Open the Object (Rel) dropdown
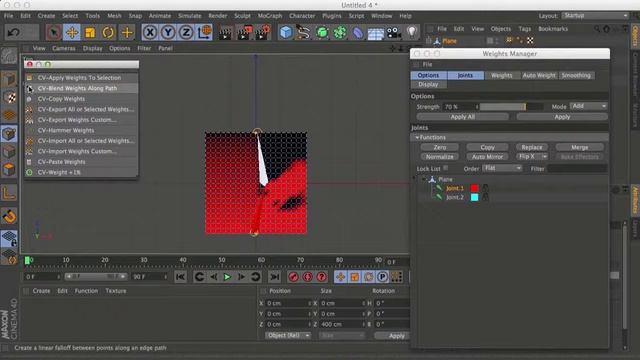This screenshot has width=640, height=360. [288, 336]
